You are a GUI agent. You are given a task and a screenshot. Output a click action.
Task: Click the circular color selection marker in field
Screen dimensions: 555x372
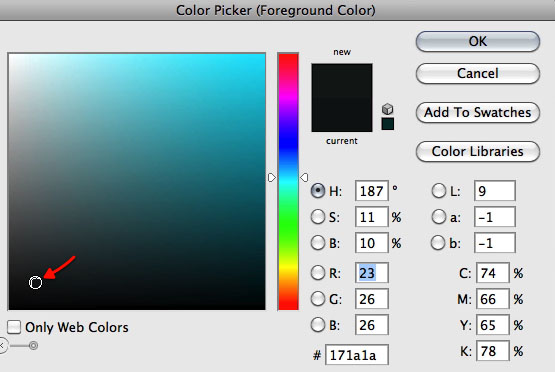coord(35,282)
